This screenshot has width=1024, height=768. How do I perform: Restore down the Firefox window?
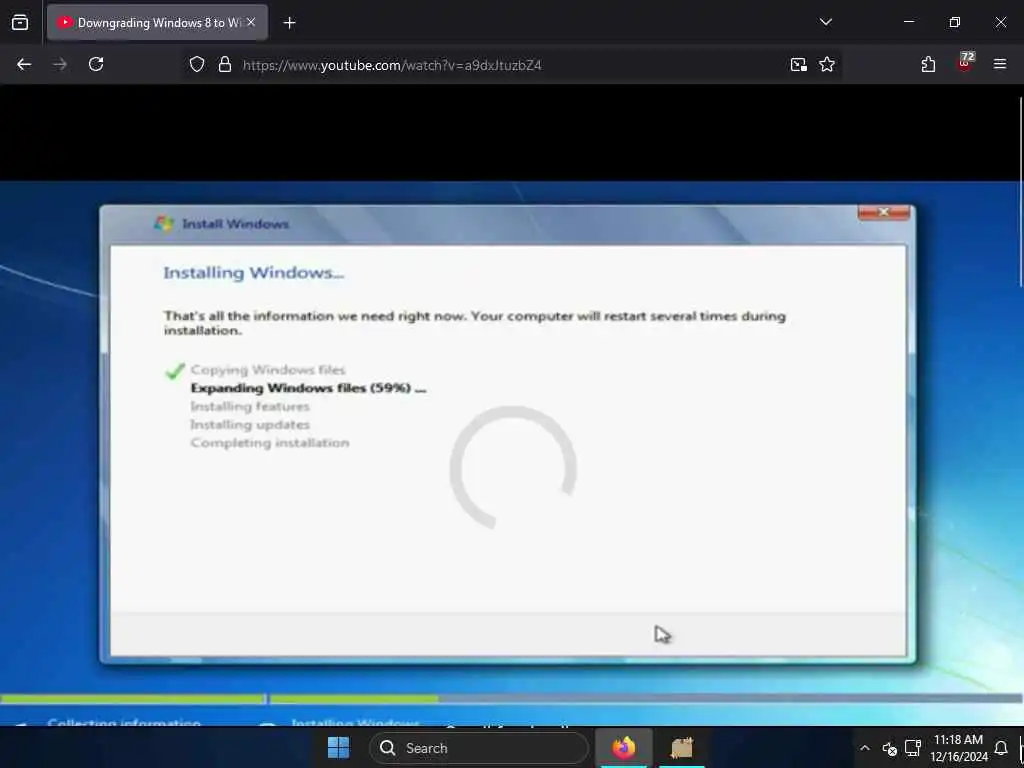(955, 22)
